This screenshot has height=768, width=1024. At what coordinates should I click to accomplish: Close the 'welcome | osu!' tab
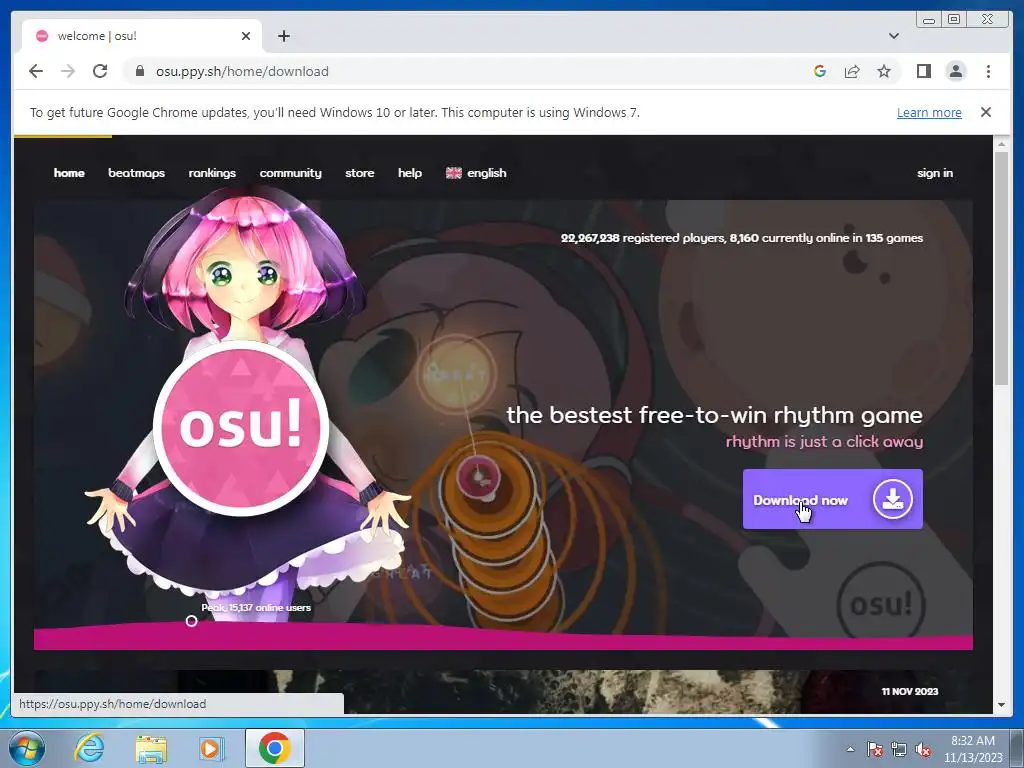pos(246,36)
